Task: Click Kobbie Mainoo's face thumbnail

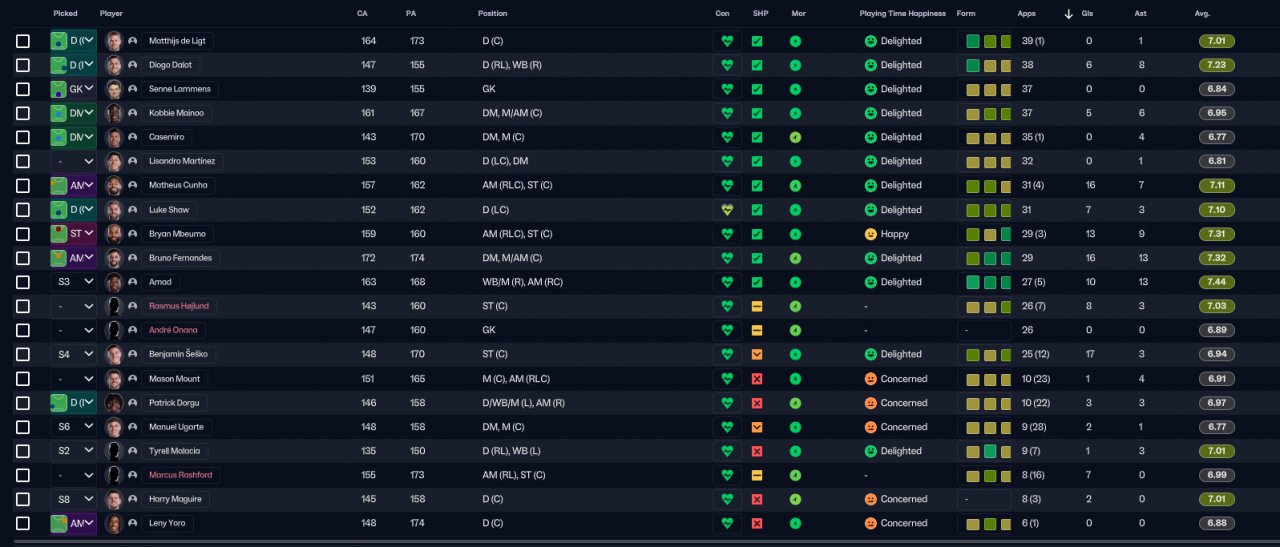Action: (114, 113)
